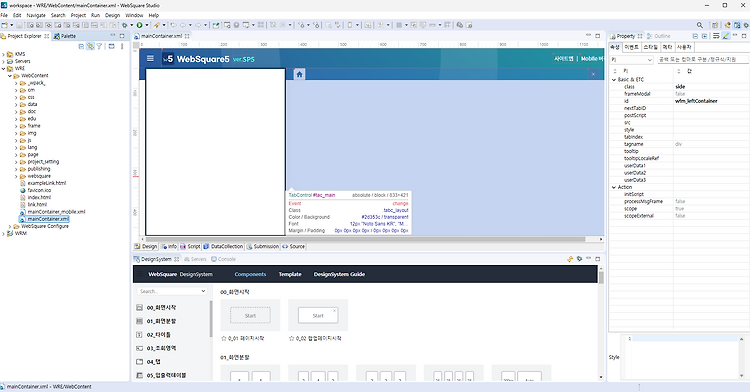
Task: Click DesignSystem settings gear icon
Action: click(579, 259)
